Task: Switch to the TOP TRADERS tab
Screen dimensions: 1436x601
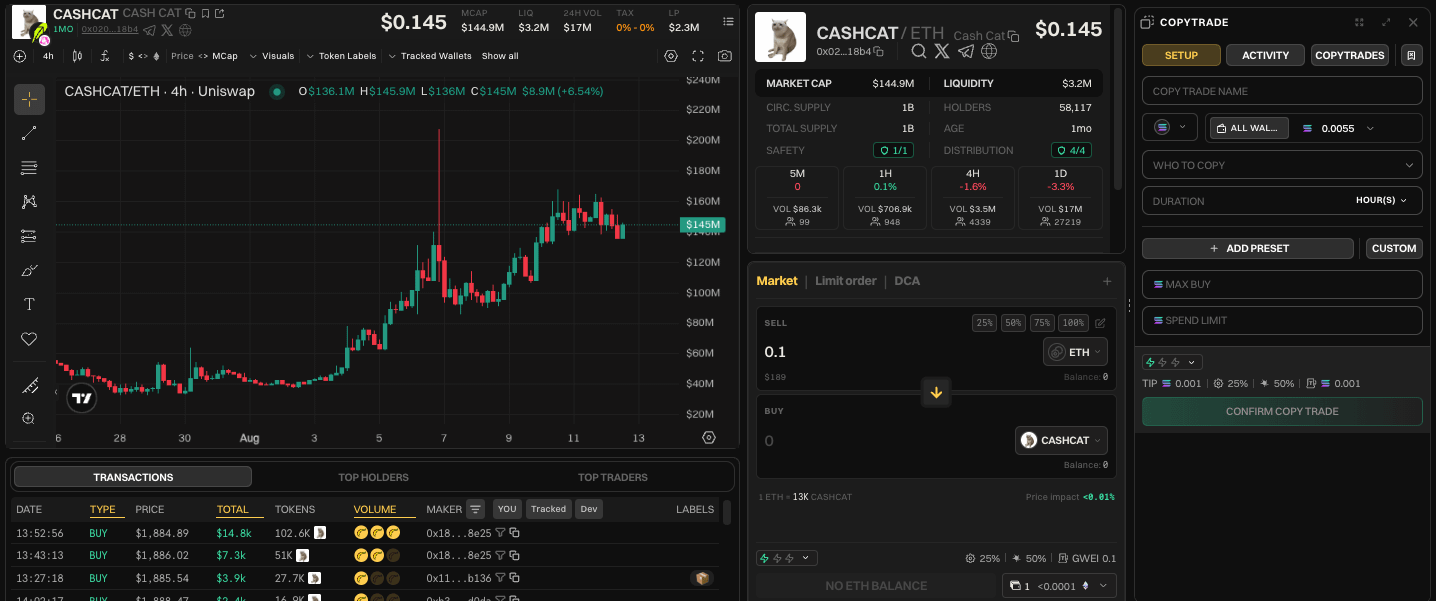Action: coord(613,477)
